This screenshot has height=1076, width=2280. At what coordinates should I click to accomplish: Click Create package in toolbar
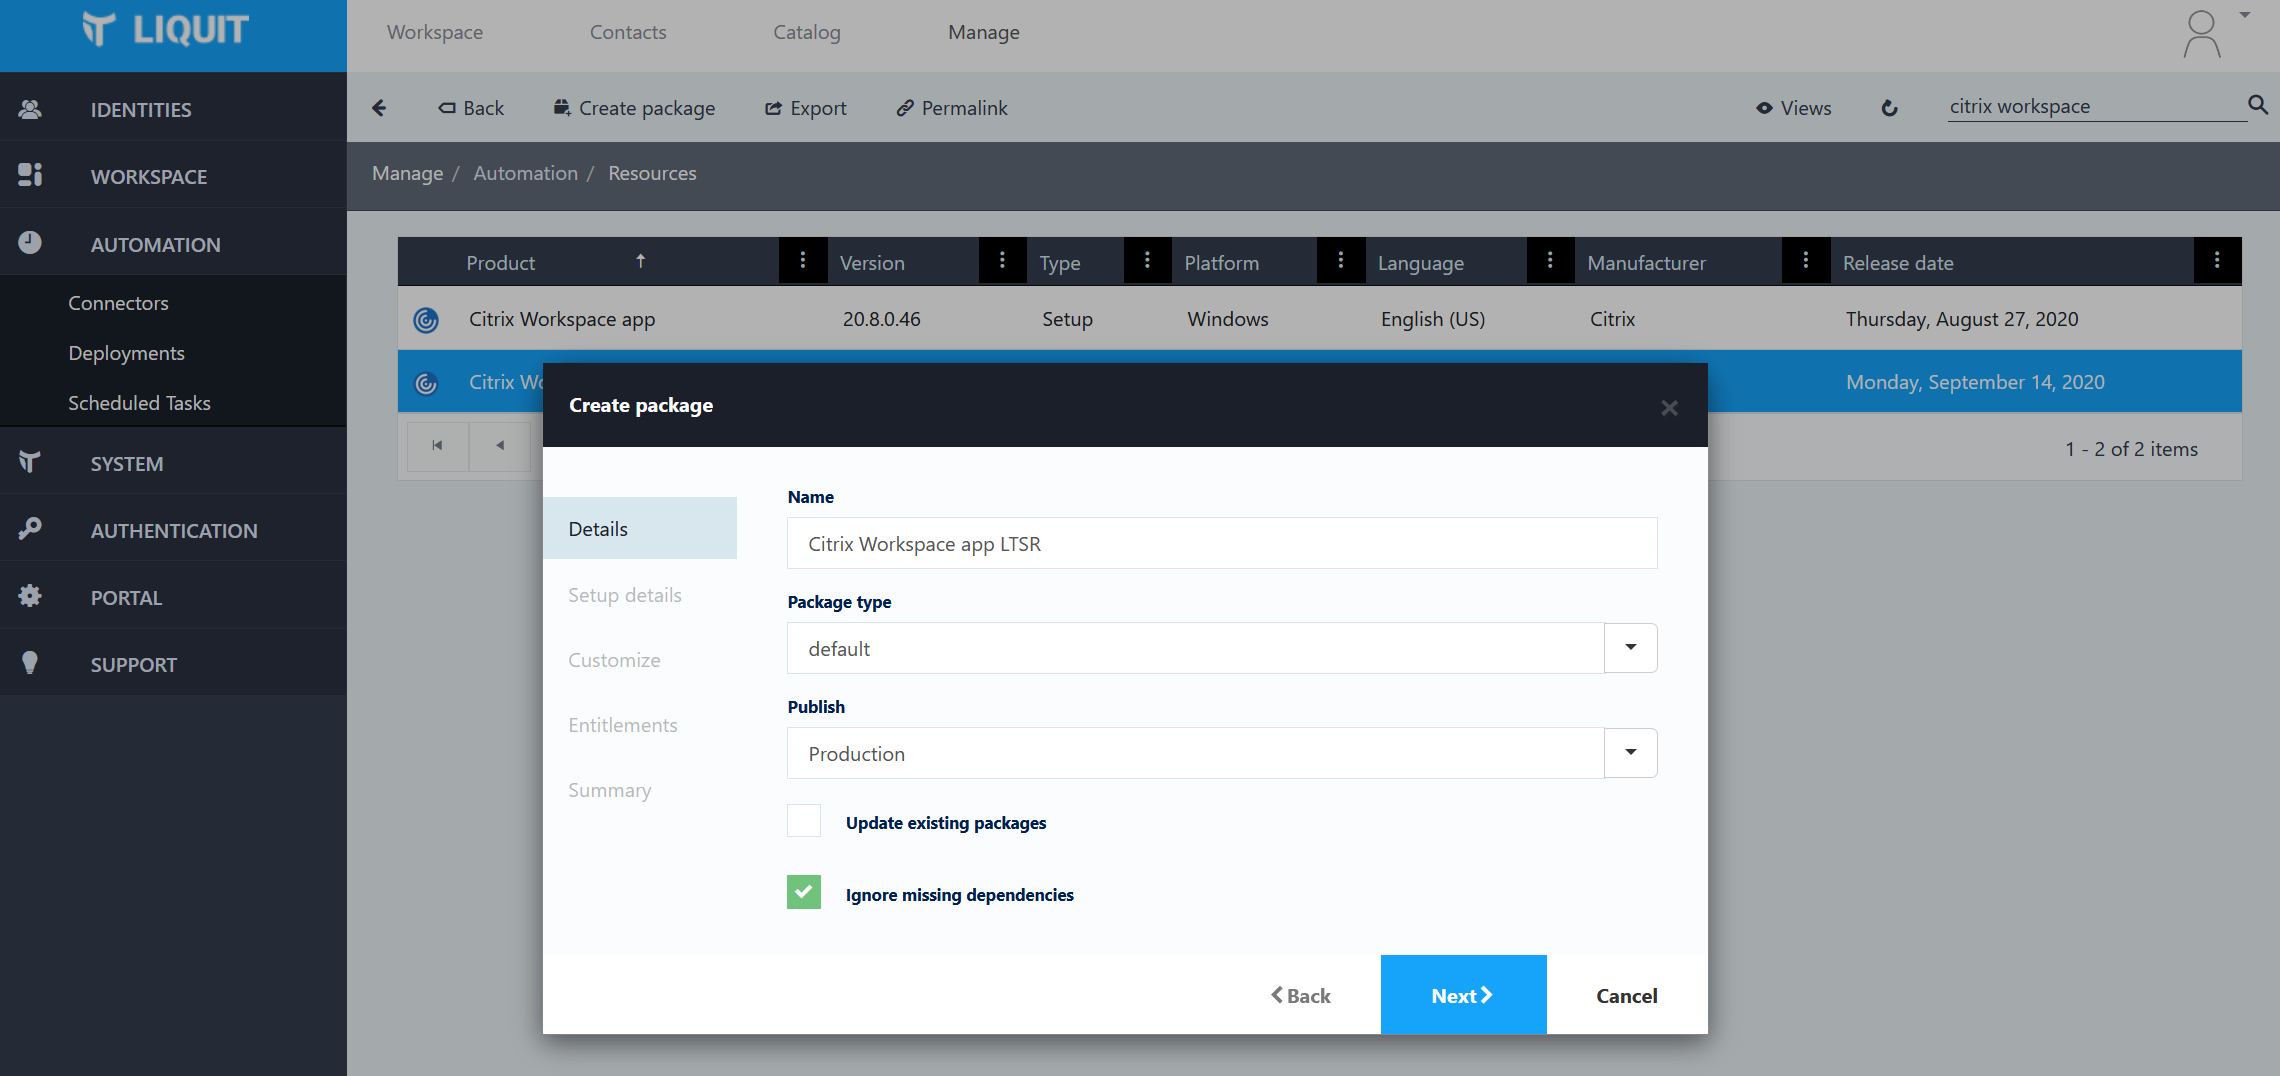pos(634,108)
